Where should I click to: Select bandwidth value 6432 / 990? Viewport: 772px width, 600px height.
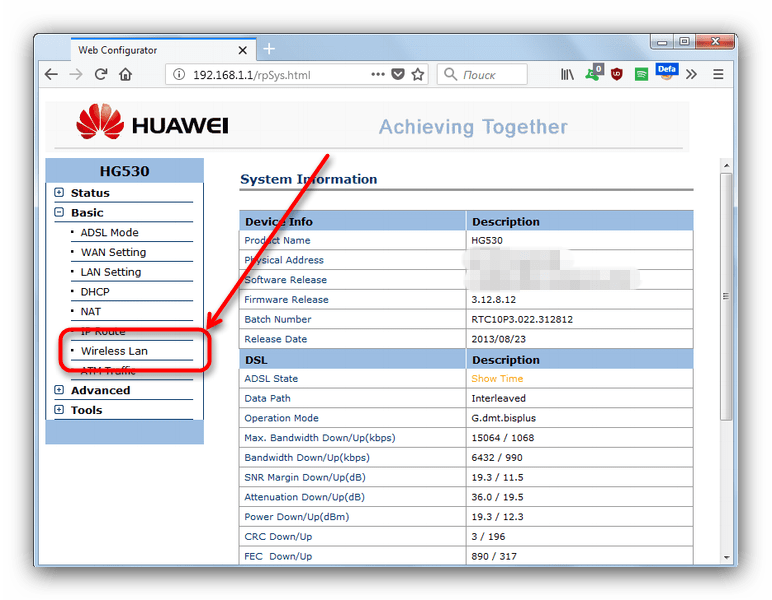point(497,457)
